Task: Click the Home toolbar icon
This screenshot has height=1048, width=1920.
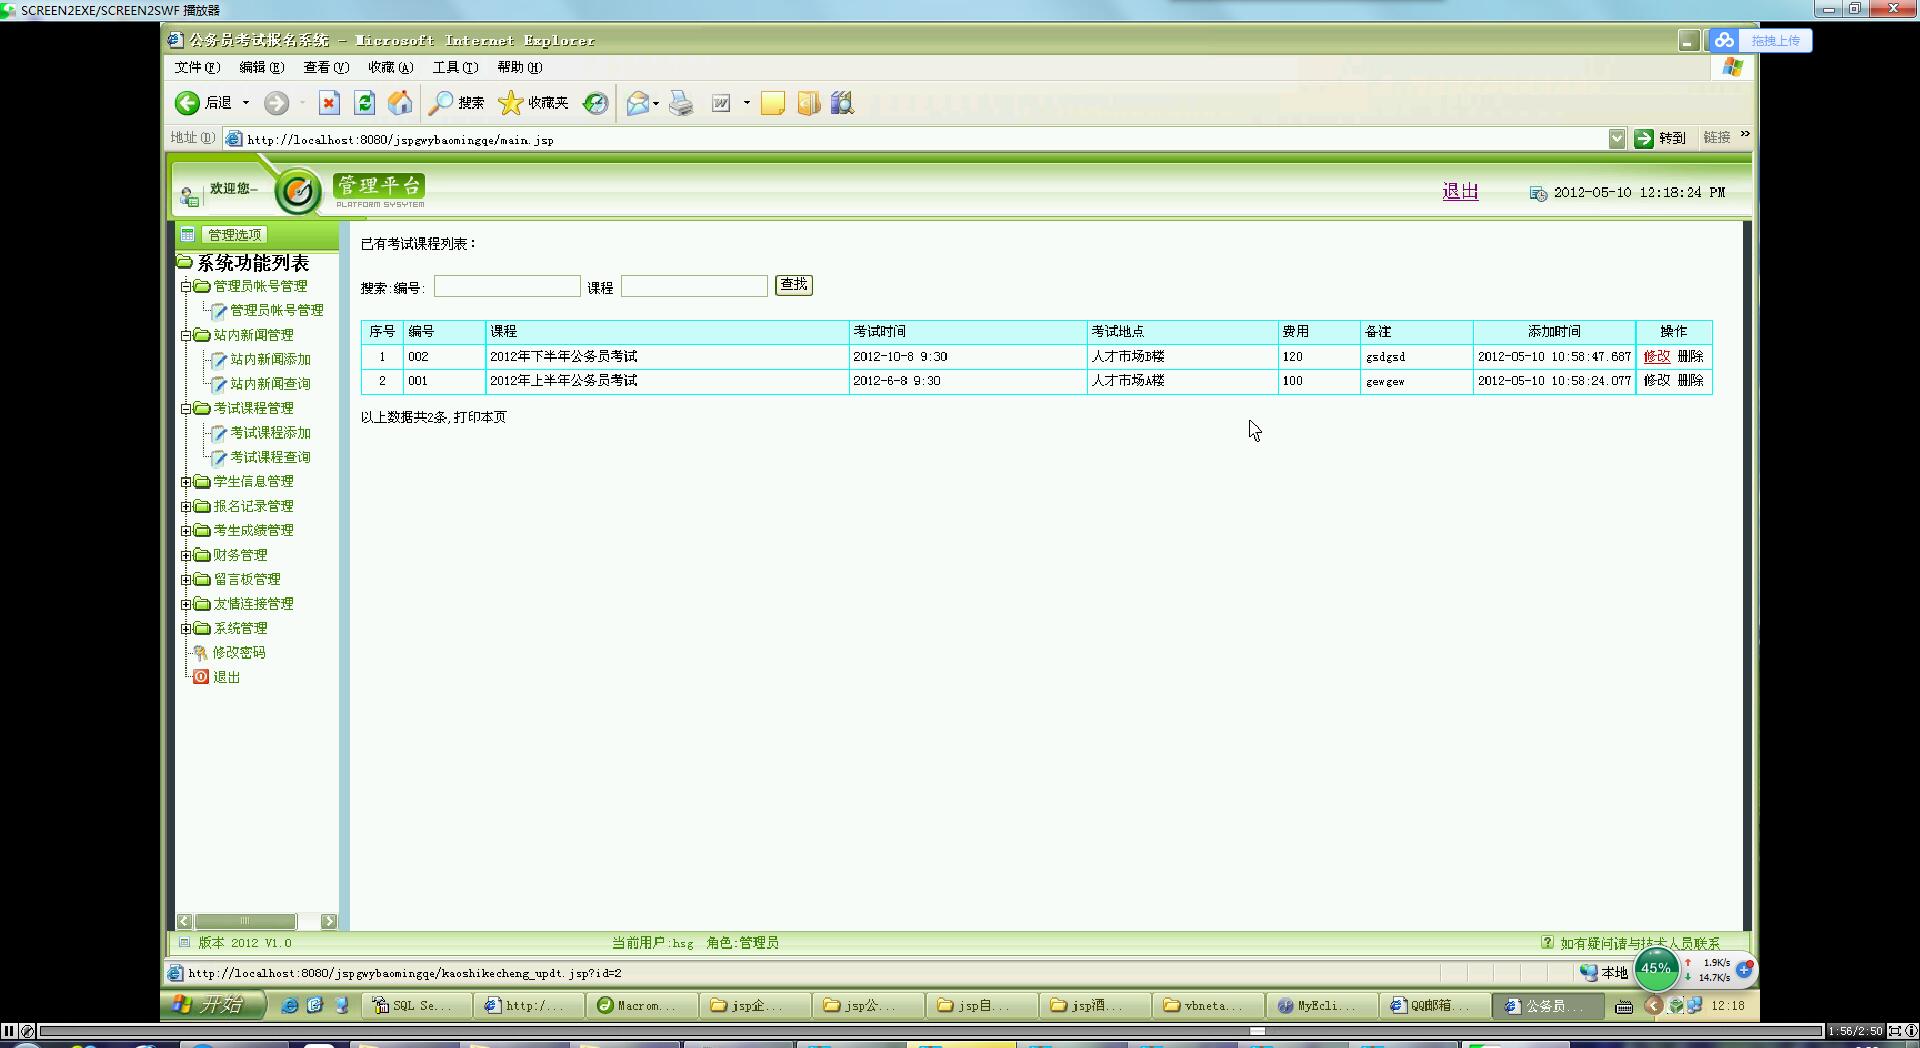Action: (400, 103)
